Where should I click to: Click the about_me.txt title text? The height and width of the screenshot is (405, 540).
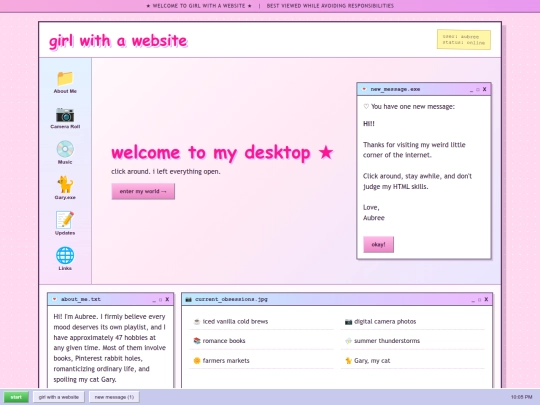(x=81, y=299)
